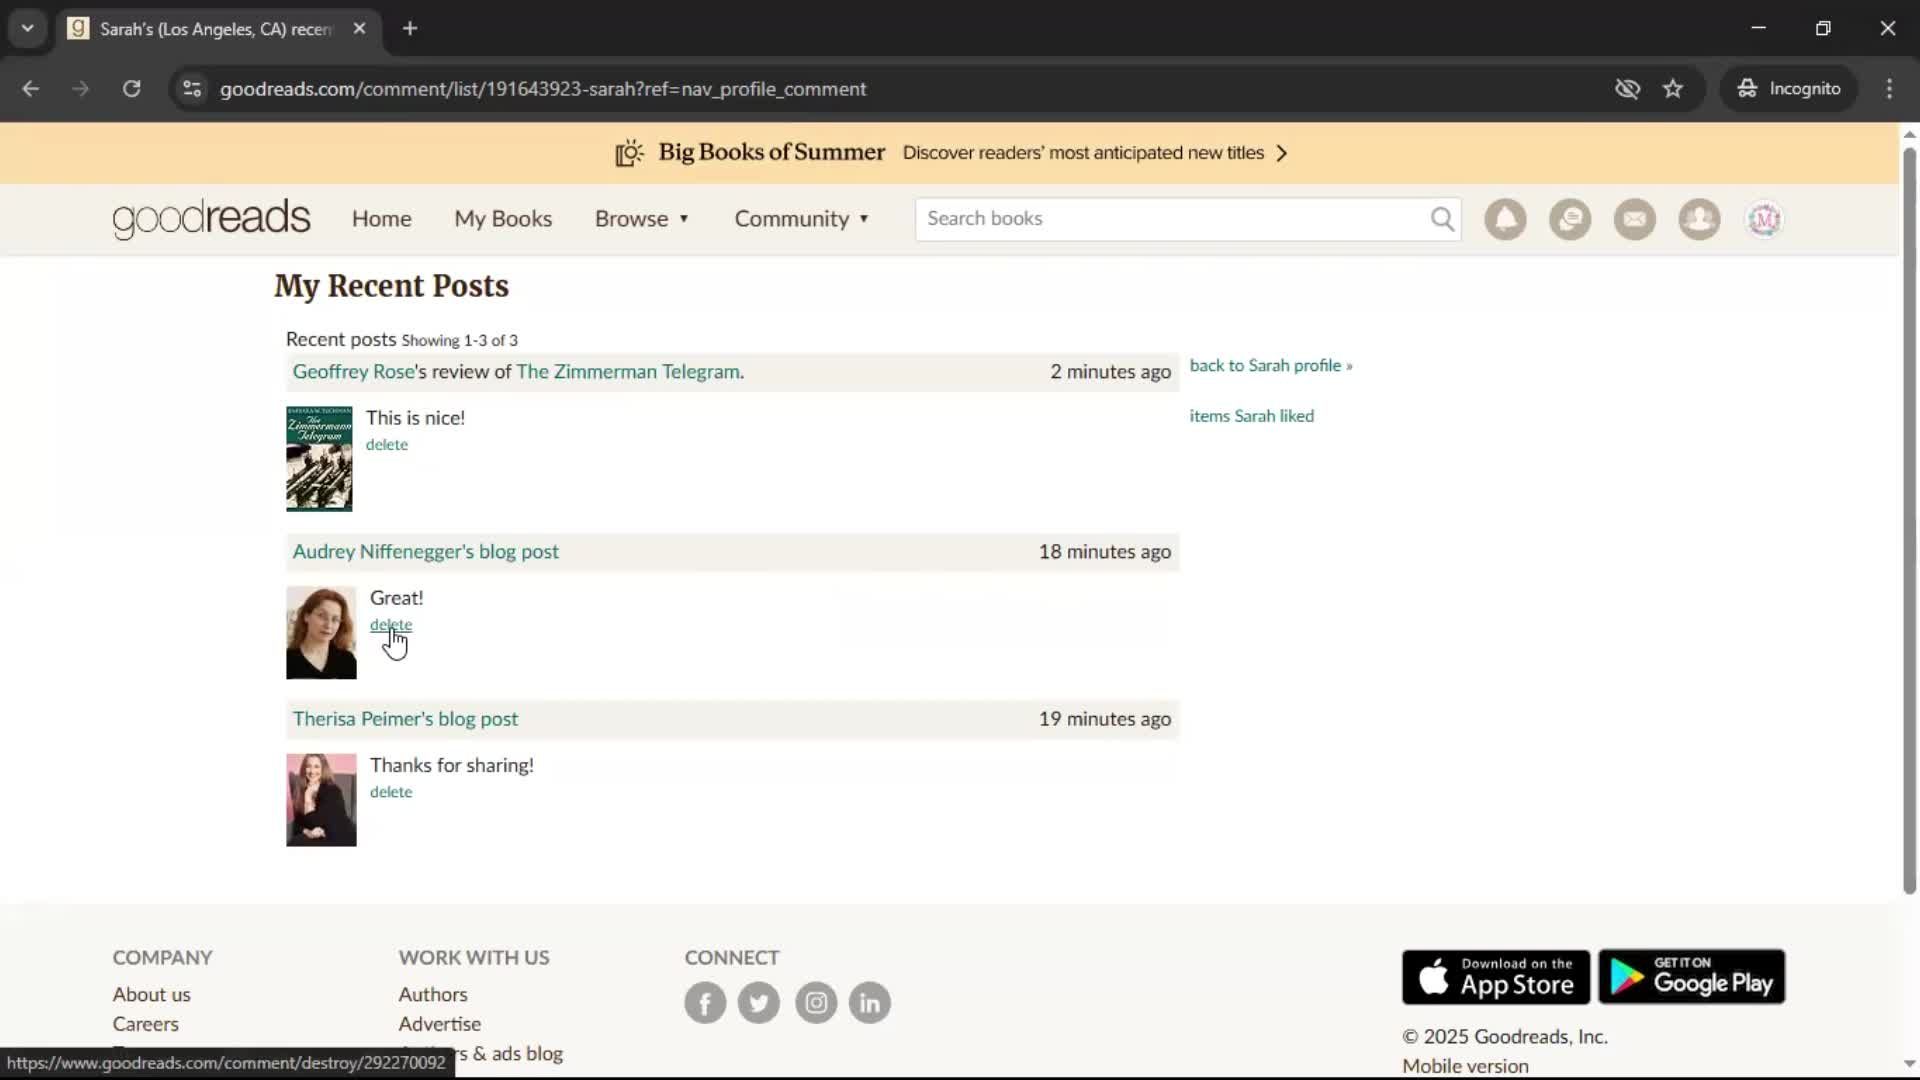
Task: Reload the page
Action: pos(131,89)
